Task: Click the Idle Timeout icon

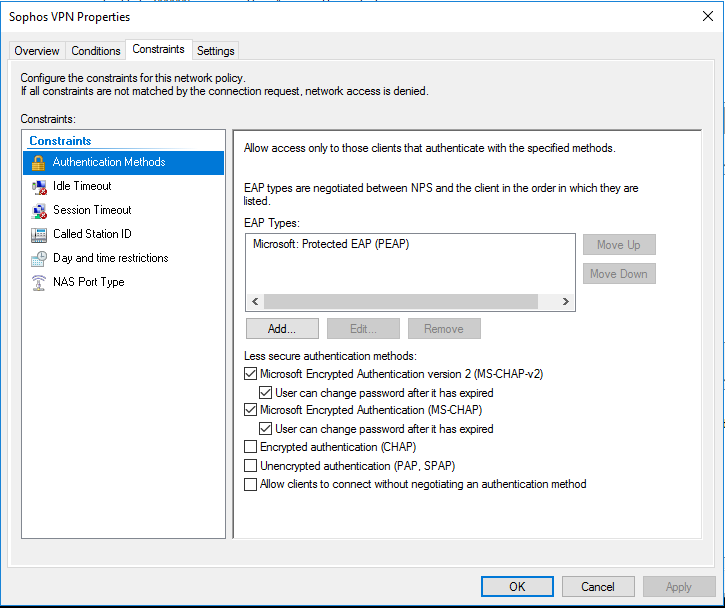Action: coord(39,186)
